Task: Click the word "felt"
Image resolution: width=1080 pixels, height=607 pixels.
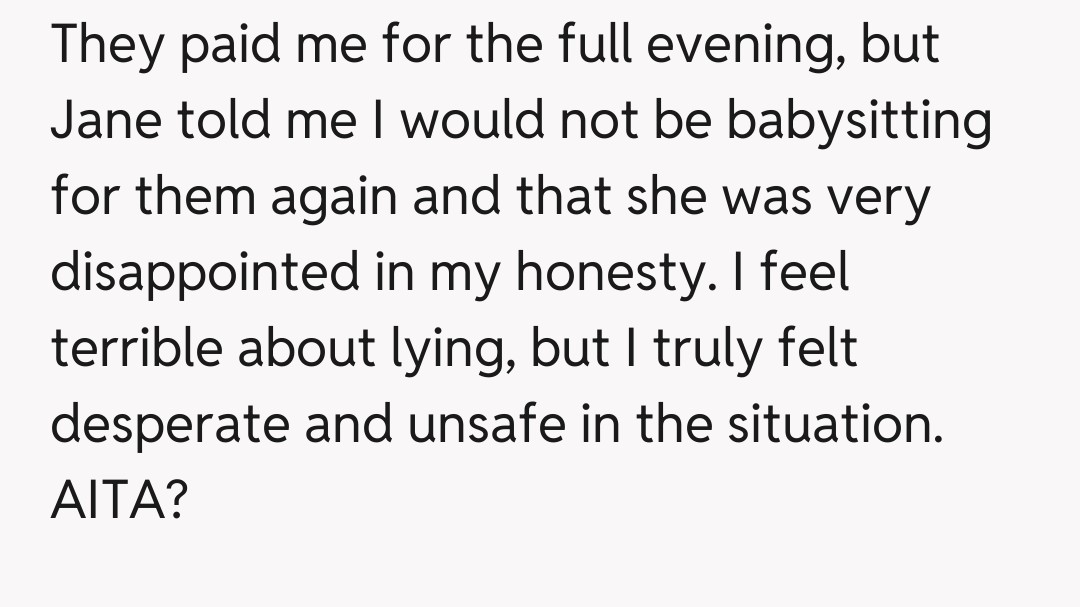Action: point(817,347)
